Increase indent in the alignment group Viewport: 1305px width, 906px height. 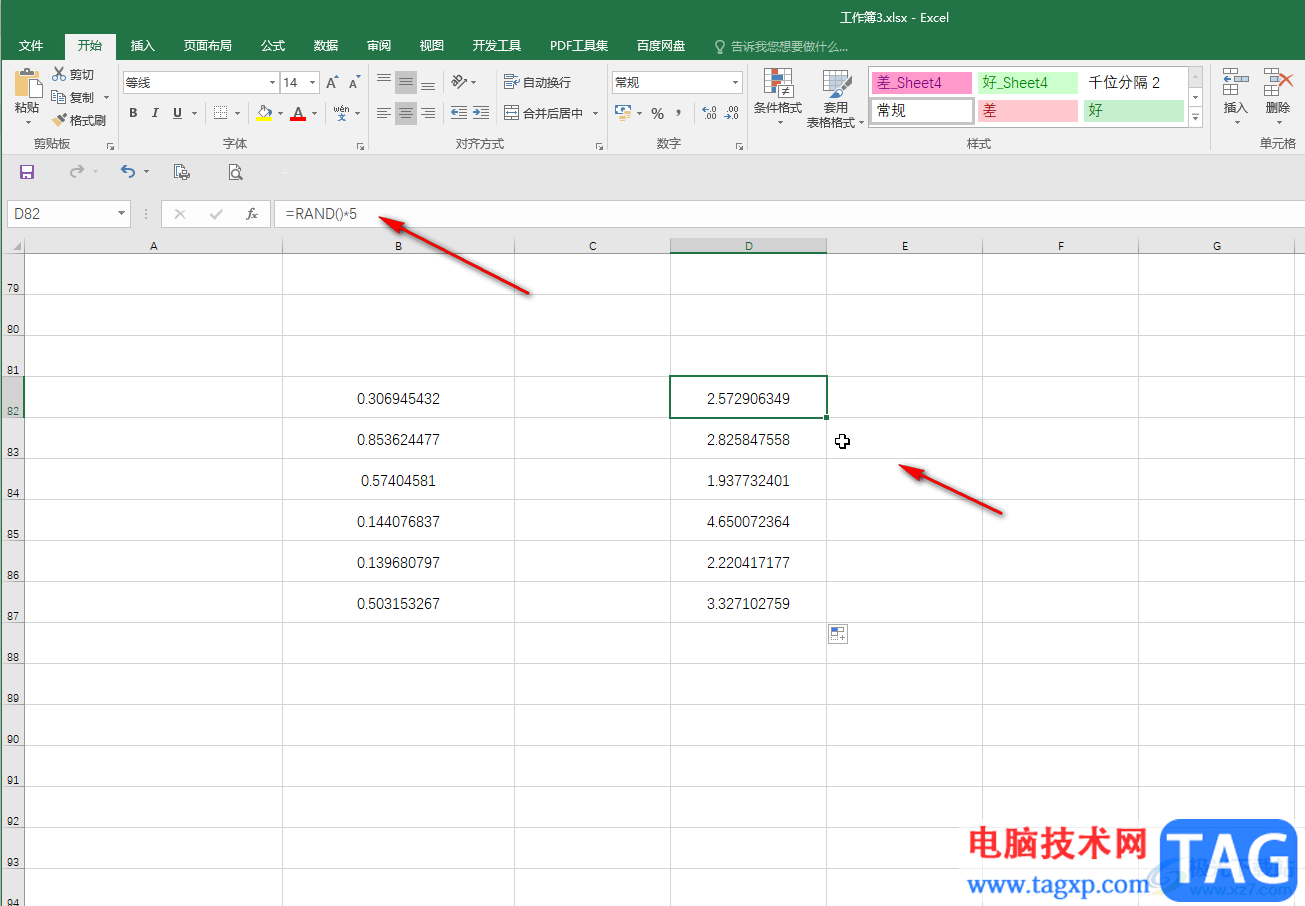(481, 113)
